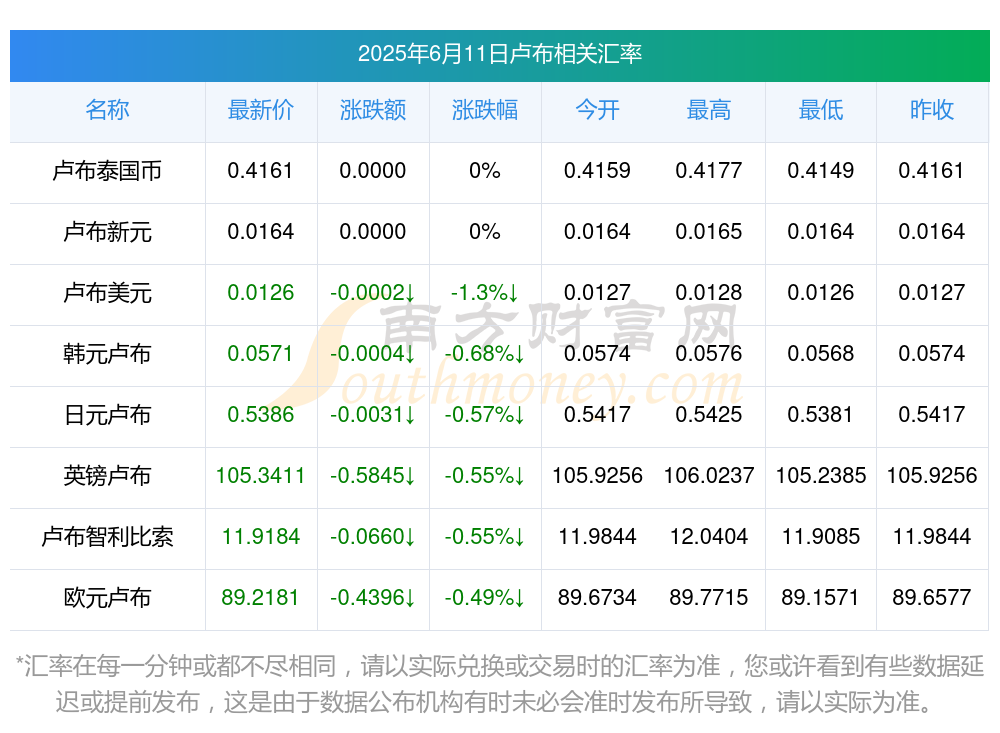Image resolution: width=1000 pixels, height=733 pixels.
Task: Click the 欧元卢布 row name
Action: tap(107, 598)
